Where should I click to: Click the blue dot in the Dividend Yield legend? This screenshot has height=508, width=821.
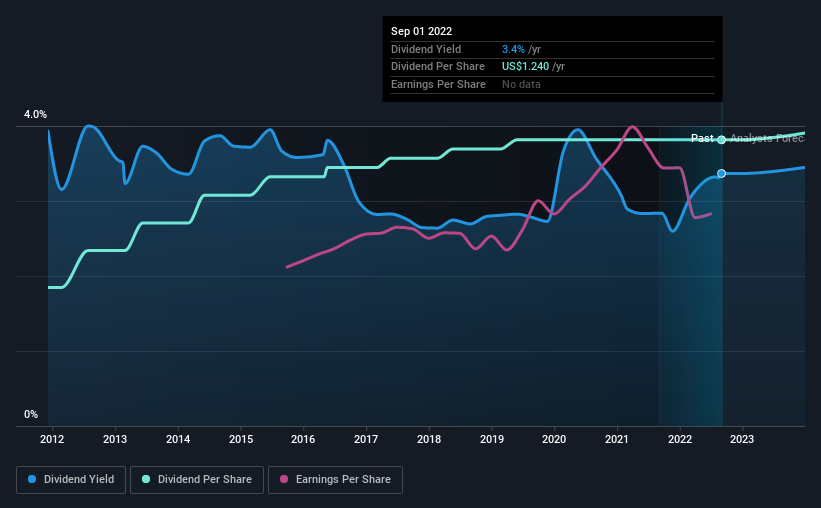pos(33,480)
